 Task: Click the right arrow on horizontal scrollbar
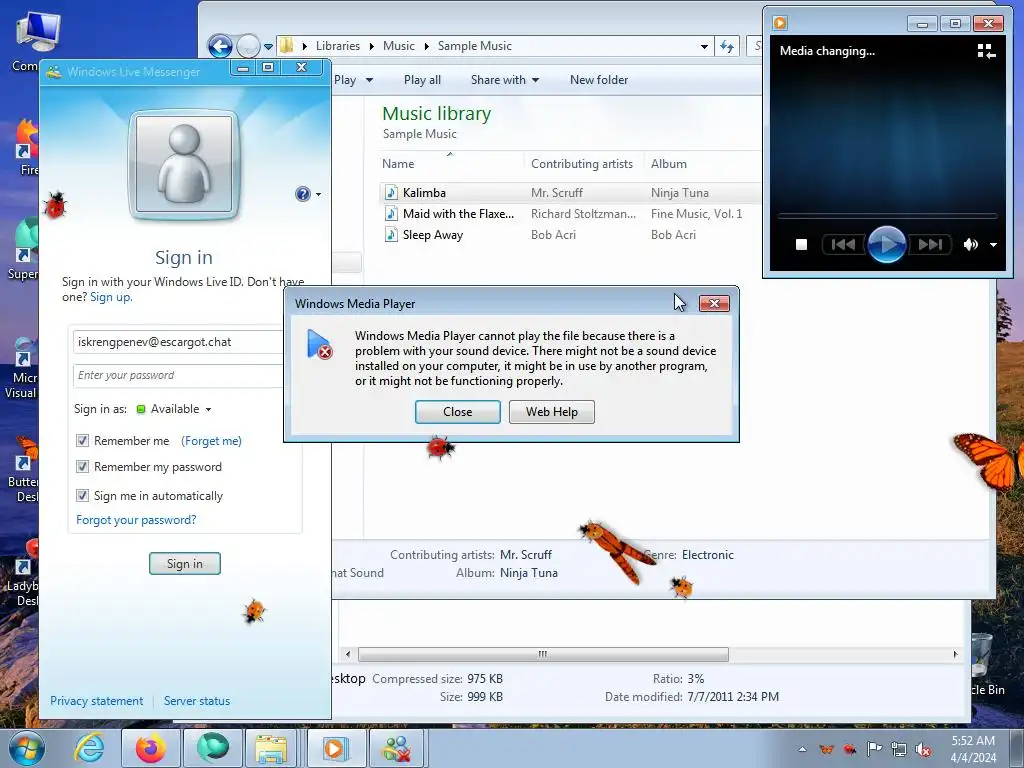point(955,654)
